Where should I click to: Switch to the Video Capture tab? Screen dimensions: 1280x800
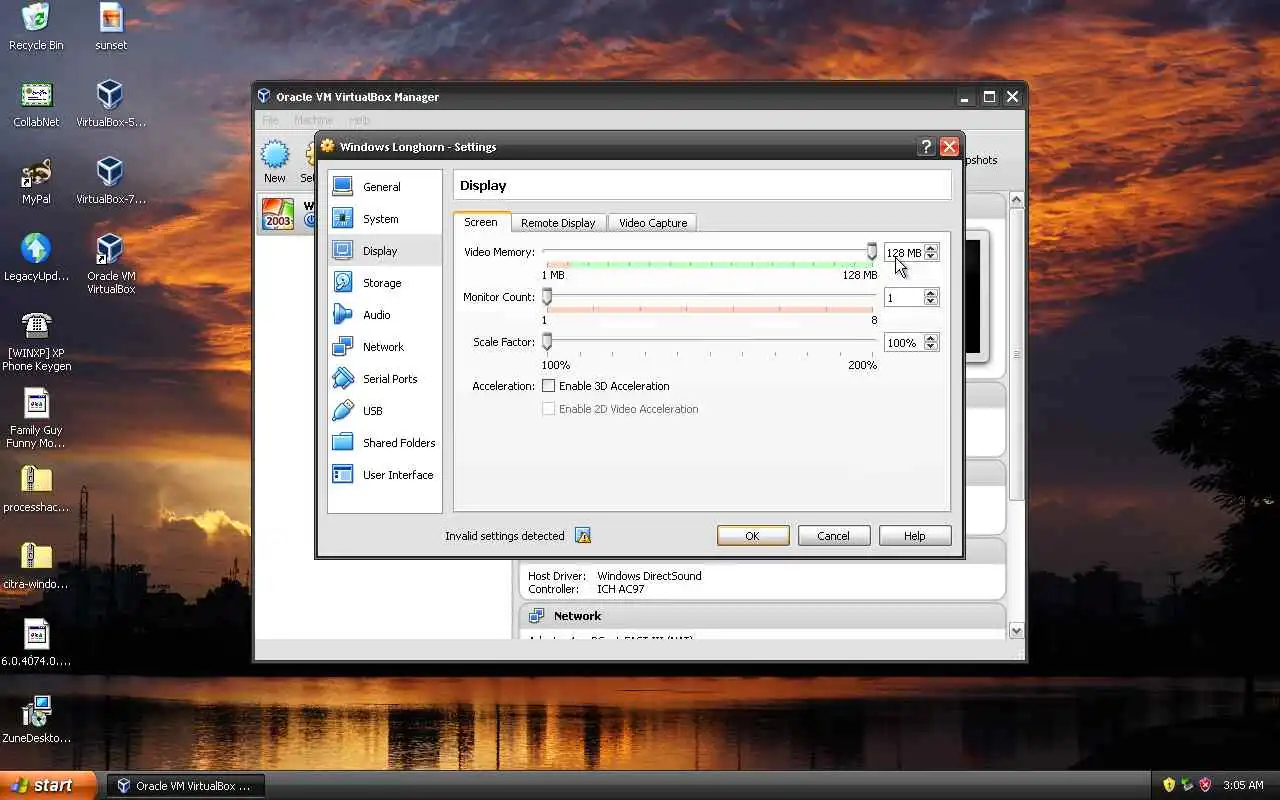(x=653, y=223)
